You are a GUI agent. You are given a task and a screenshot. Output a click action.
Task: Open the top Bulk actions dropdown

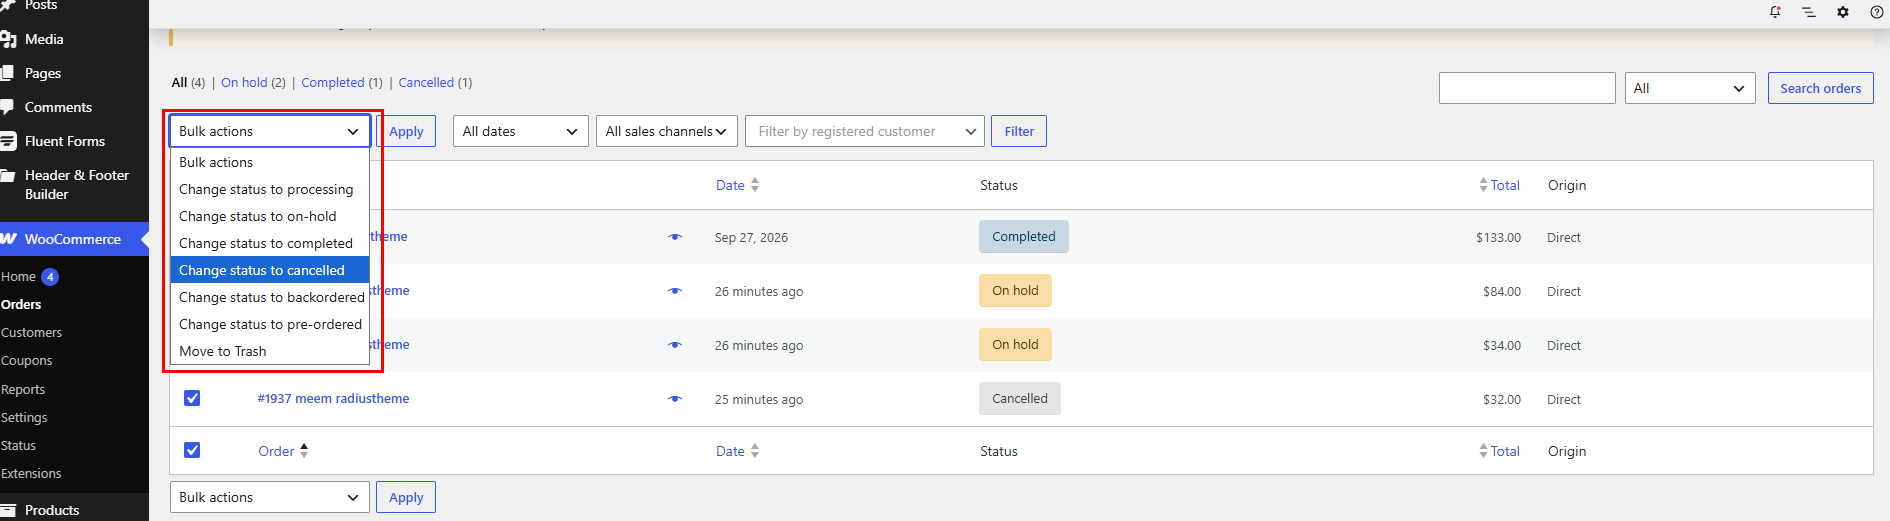270,131
